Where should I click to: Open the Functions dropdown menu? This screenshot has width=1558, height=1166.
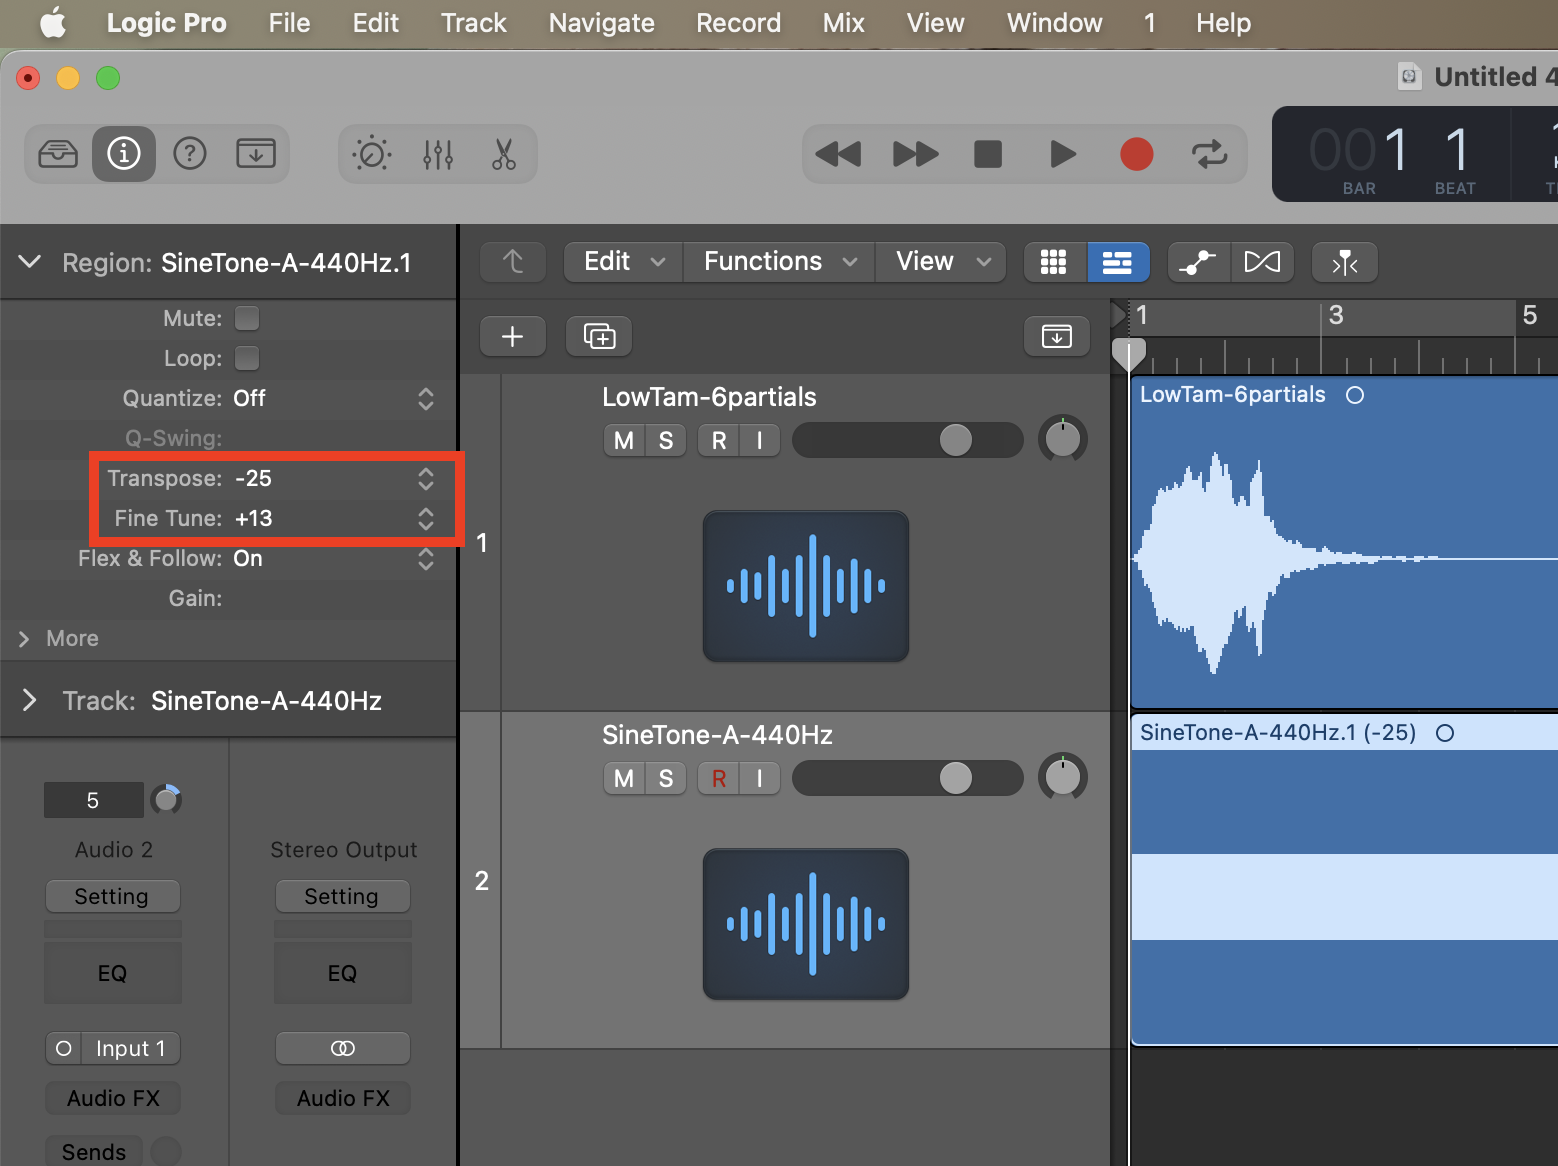coord(779,262)
